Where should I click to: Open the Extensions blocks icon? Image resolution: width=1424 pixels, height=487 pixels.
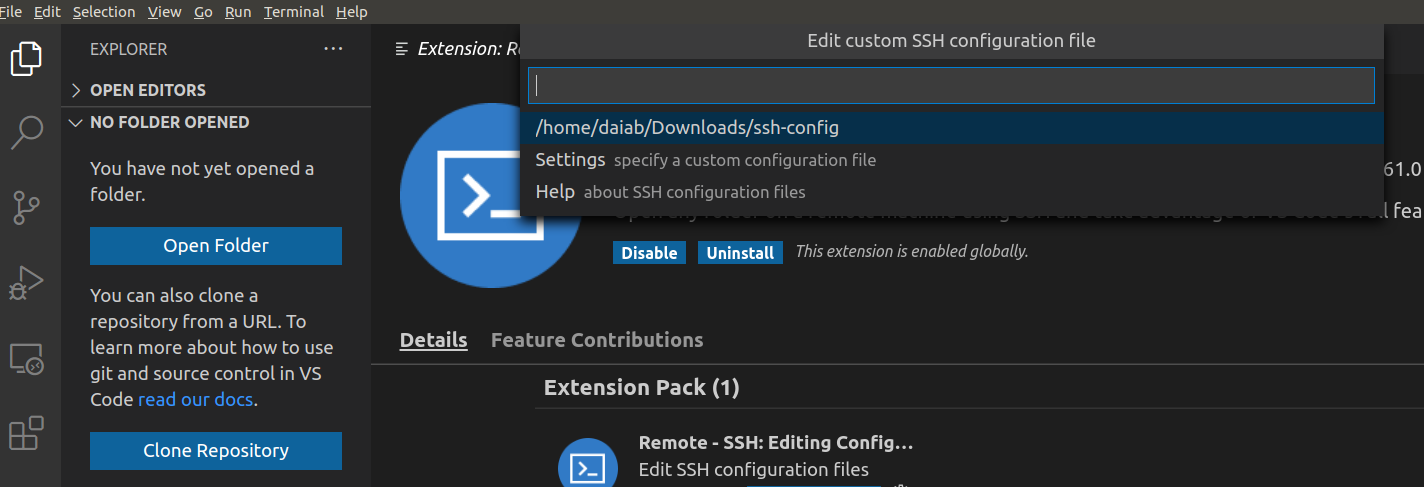[x=26, y=433]
